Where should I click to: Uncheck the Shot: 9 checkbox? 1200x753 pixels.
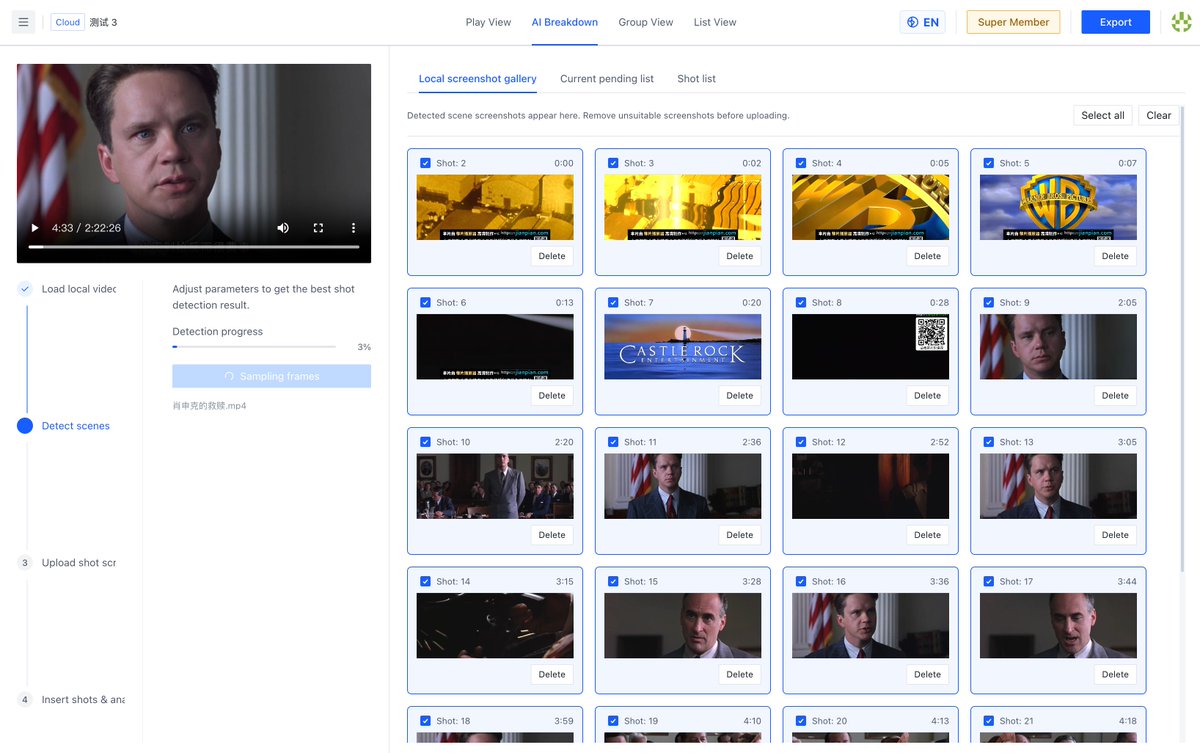pos(989,302)
